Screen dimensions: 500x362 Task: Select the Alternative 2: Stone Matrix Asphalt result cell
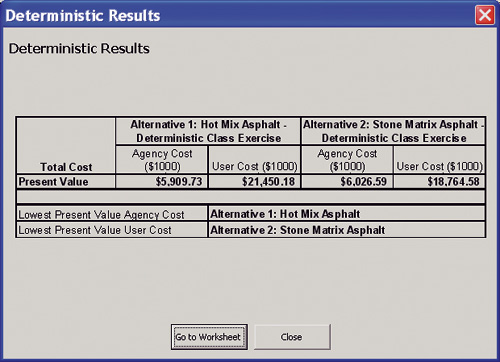point(347,230)
